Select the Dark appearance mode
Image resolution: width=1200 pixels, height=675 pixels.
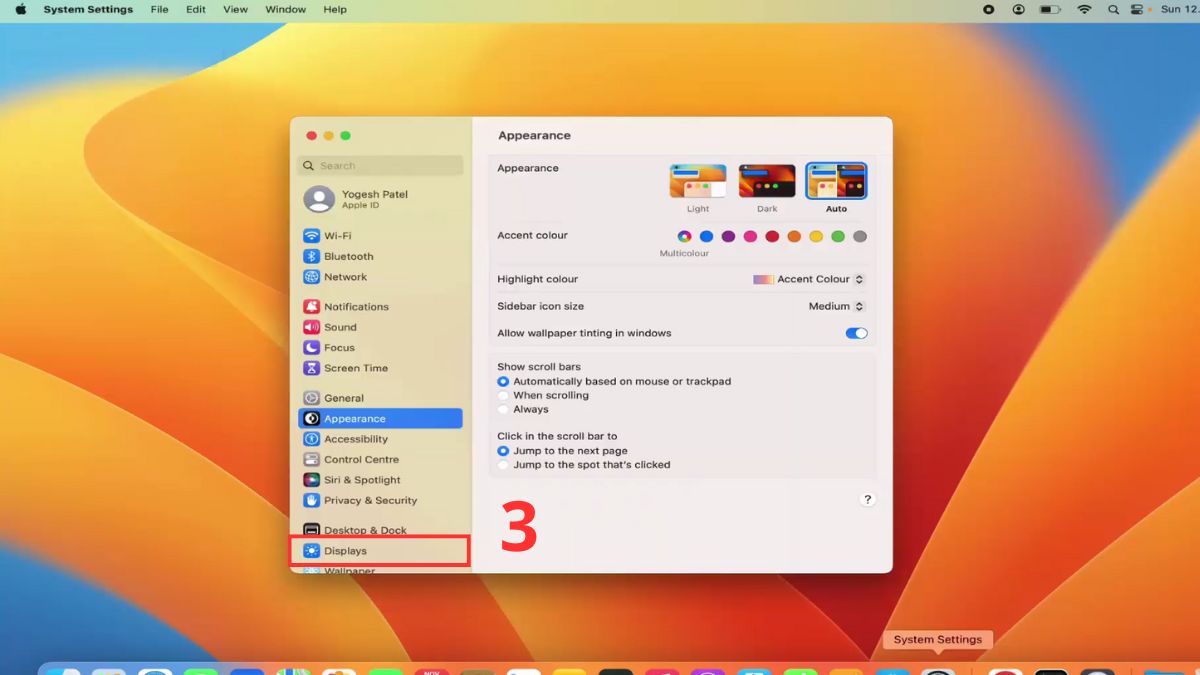[x=767, y=181]
